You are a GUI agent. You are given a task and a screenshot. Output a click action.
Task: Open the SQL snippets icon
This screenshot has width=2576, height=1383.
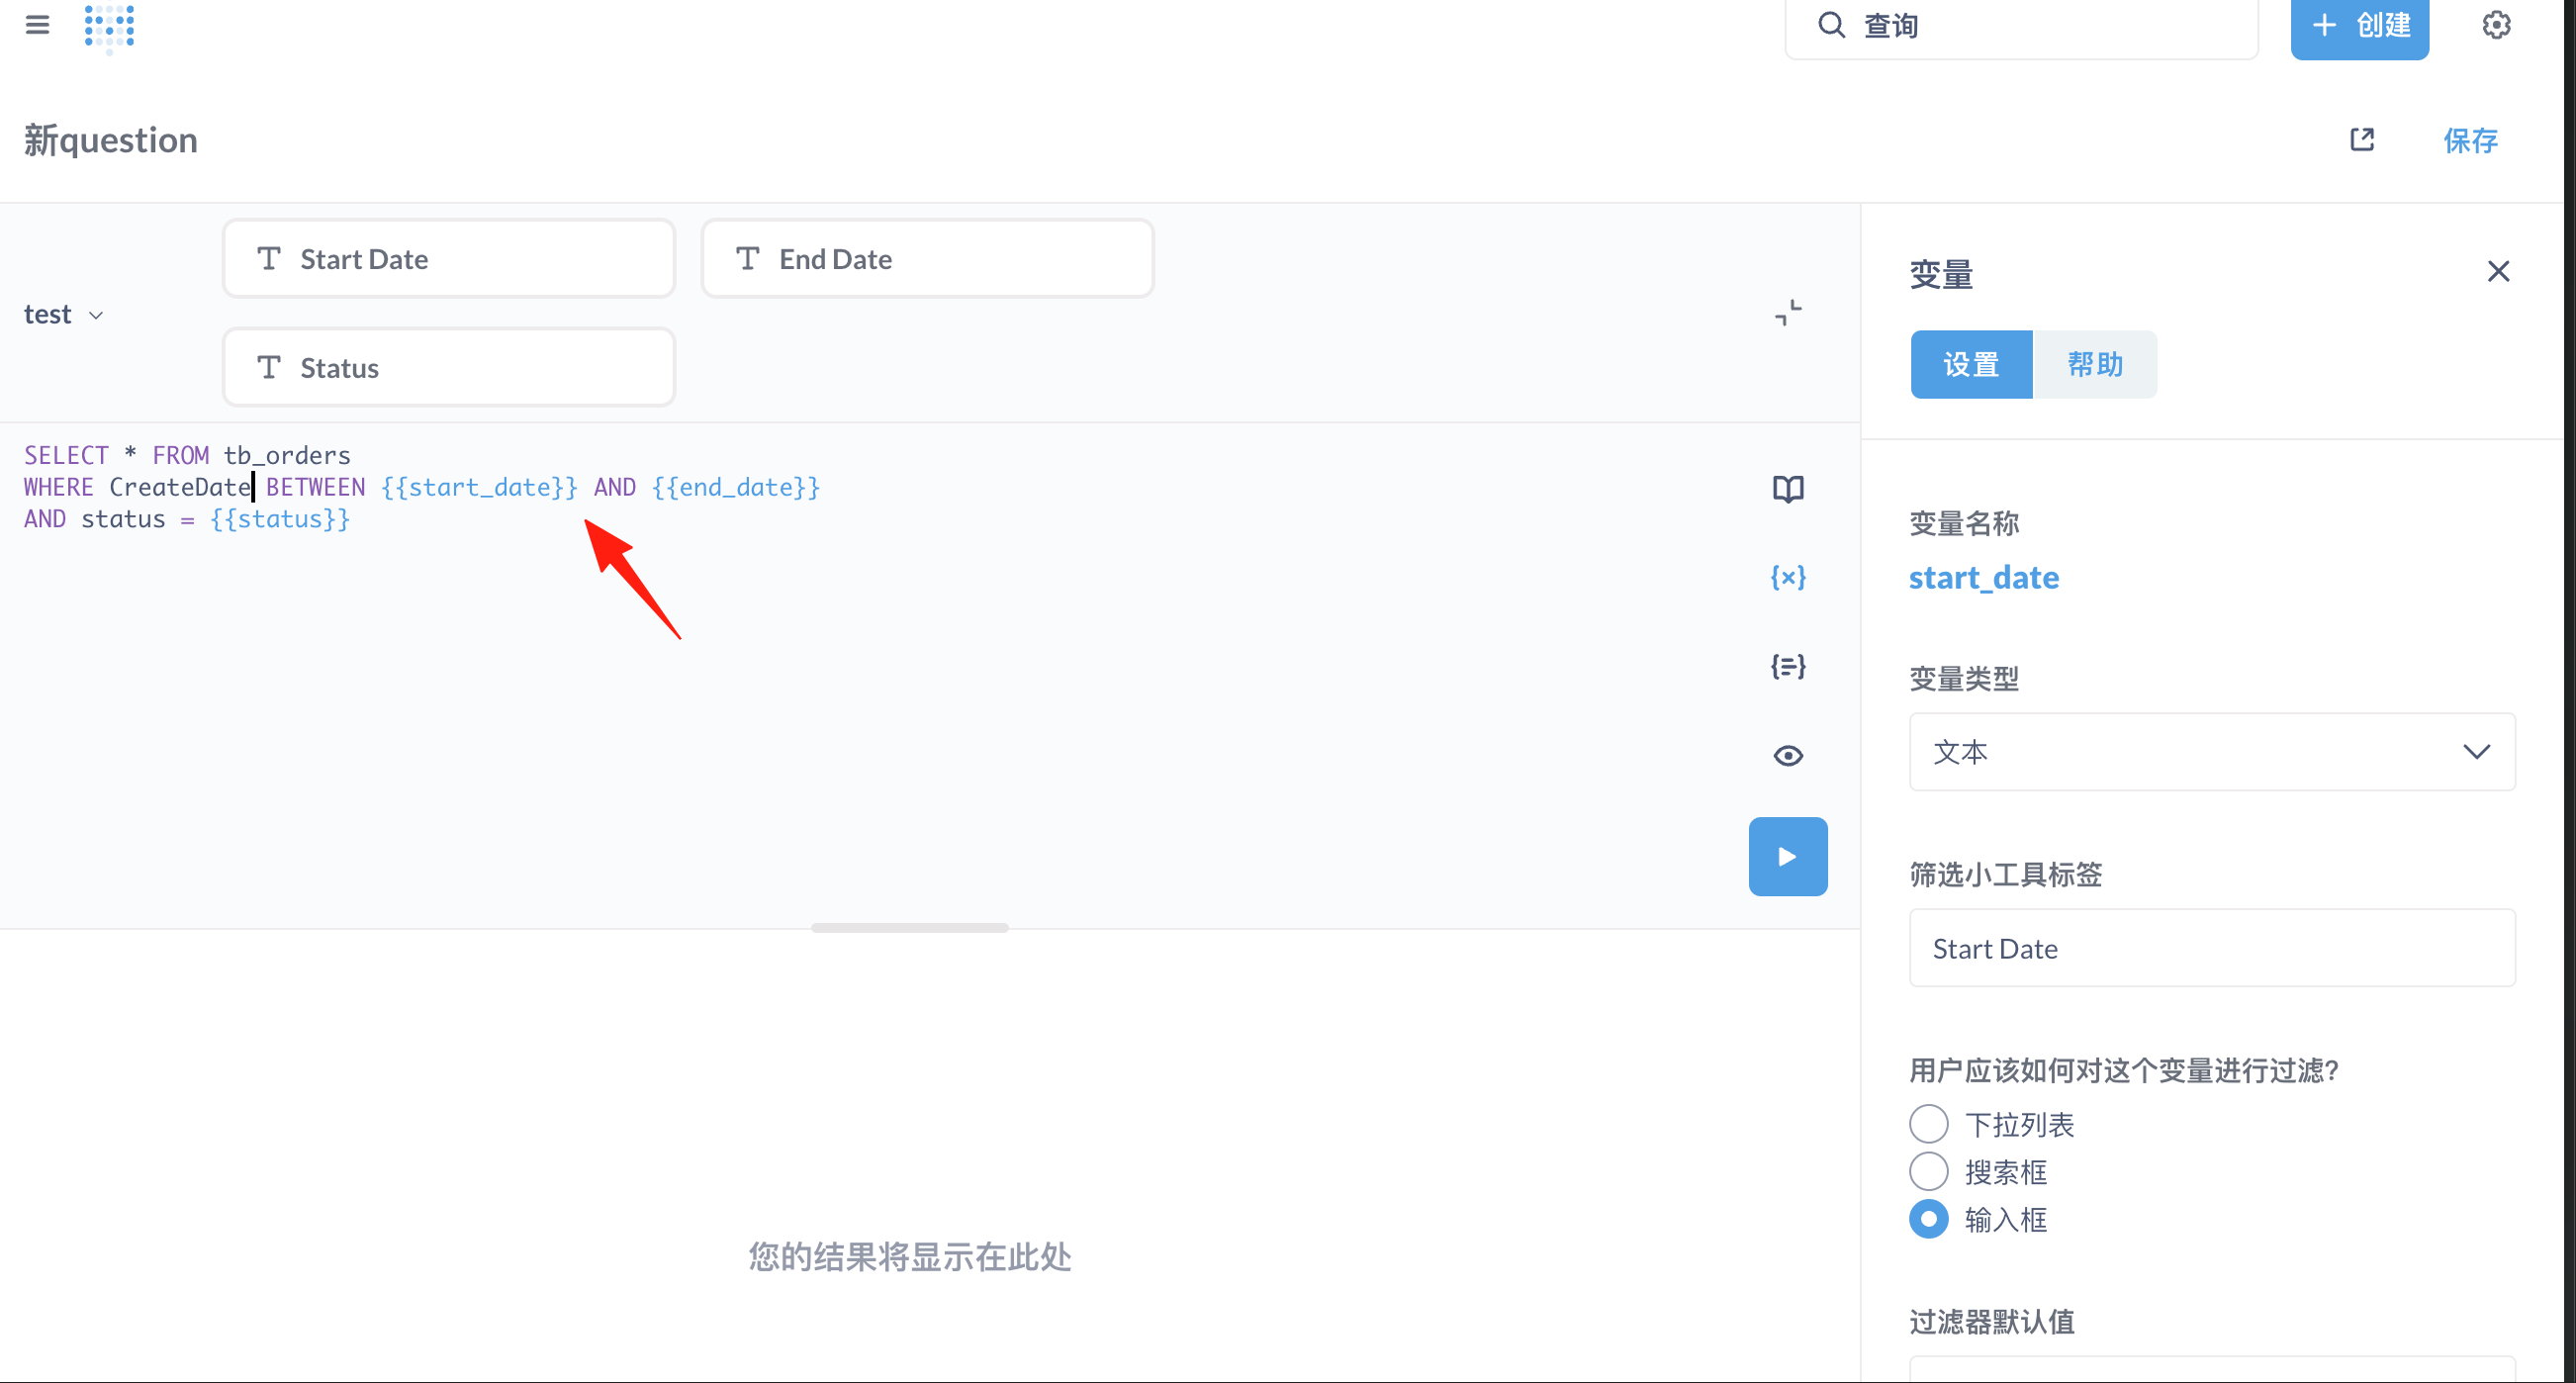(x=1788, y=666)
